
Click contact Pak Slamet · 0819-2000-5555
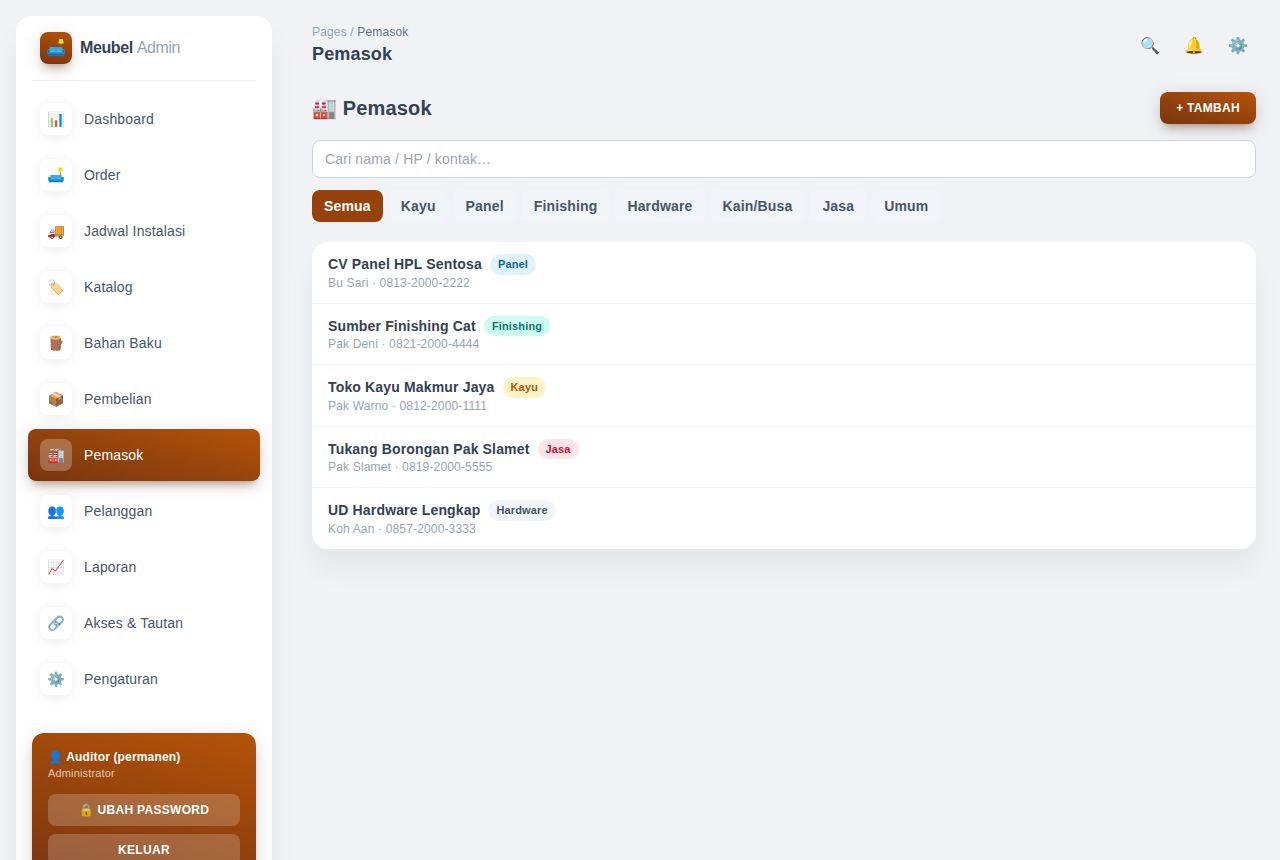410,467
